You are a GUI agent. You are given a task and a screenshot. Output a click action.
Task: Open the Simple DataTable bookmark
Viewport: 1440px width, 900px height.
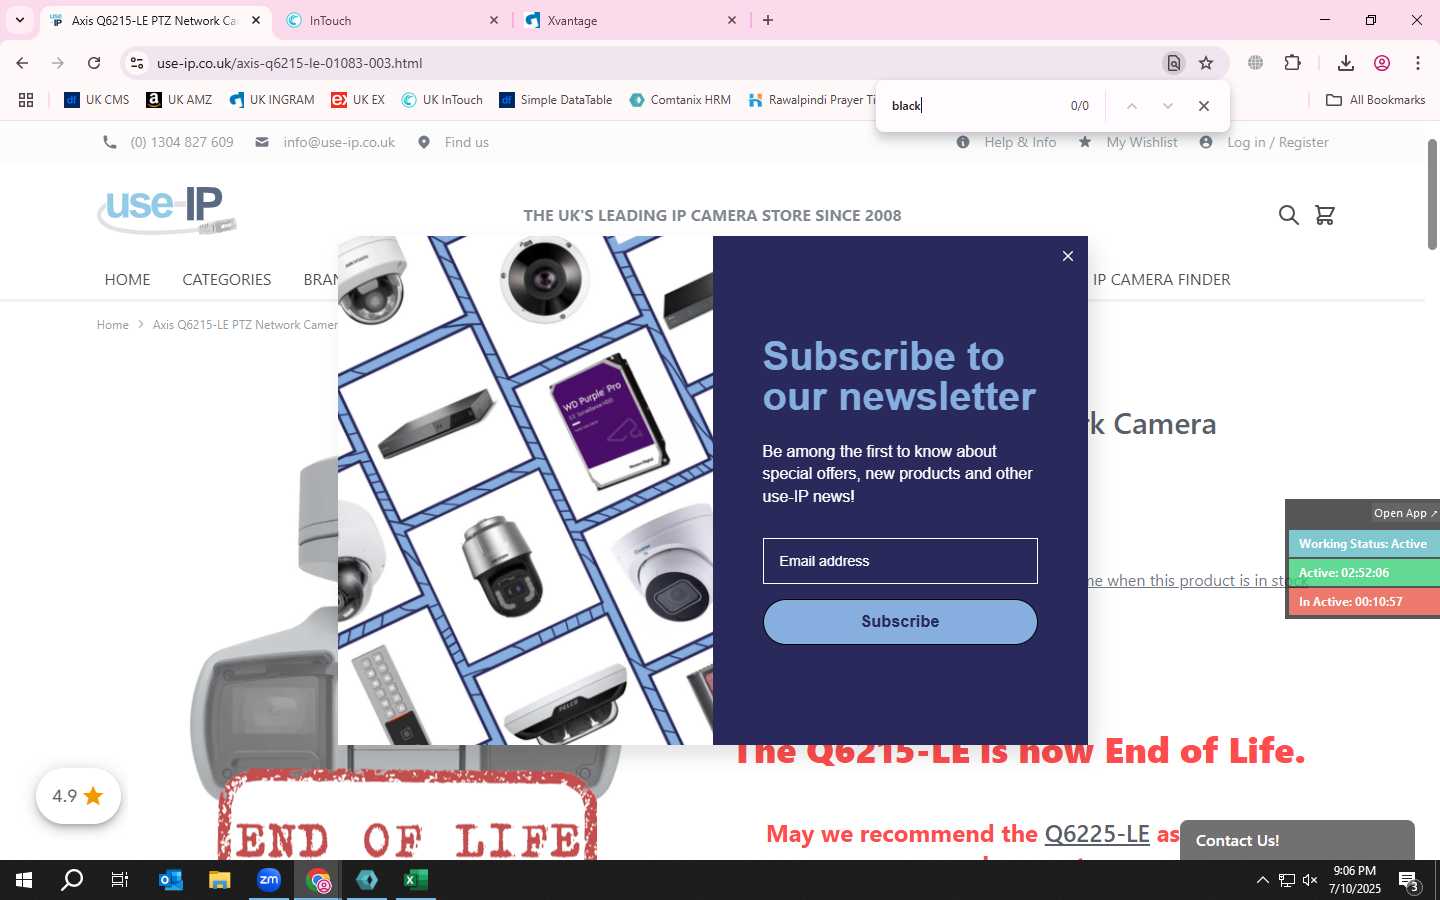pyautogui.click(x=556, y=100)
